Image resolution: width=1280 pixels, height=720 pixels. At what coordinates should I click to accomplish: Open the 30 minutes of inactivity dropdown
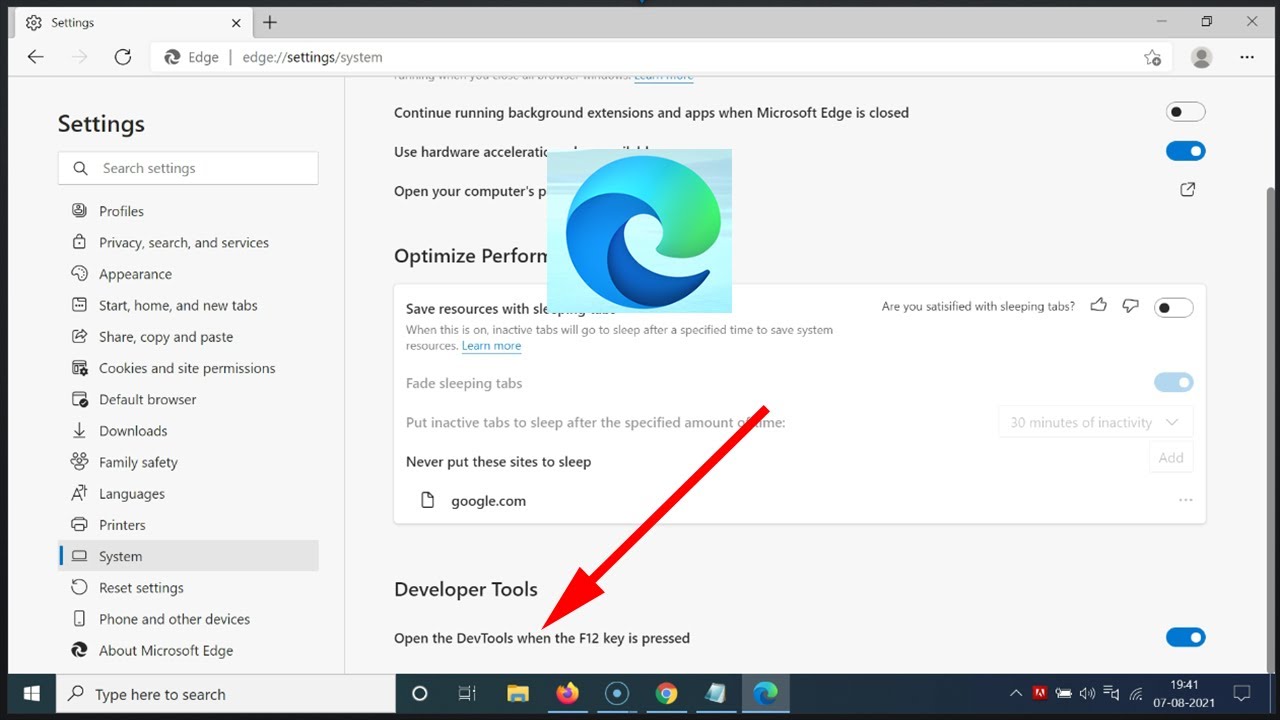(x=1096, y=422)
